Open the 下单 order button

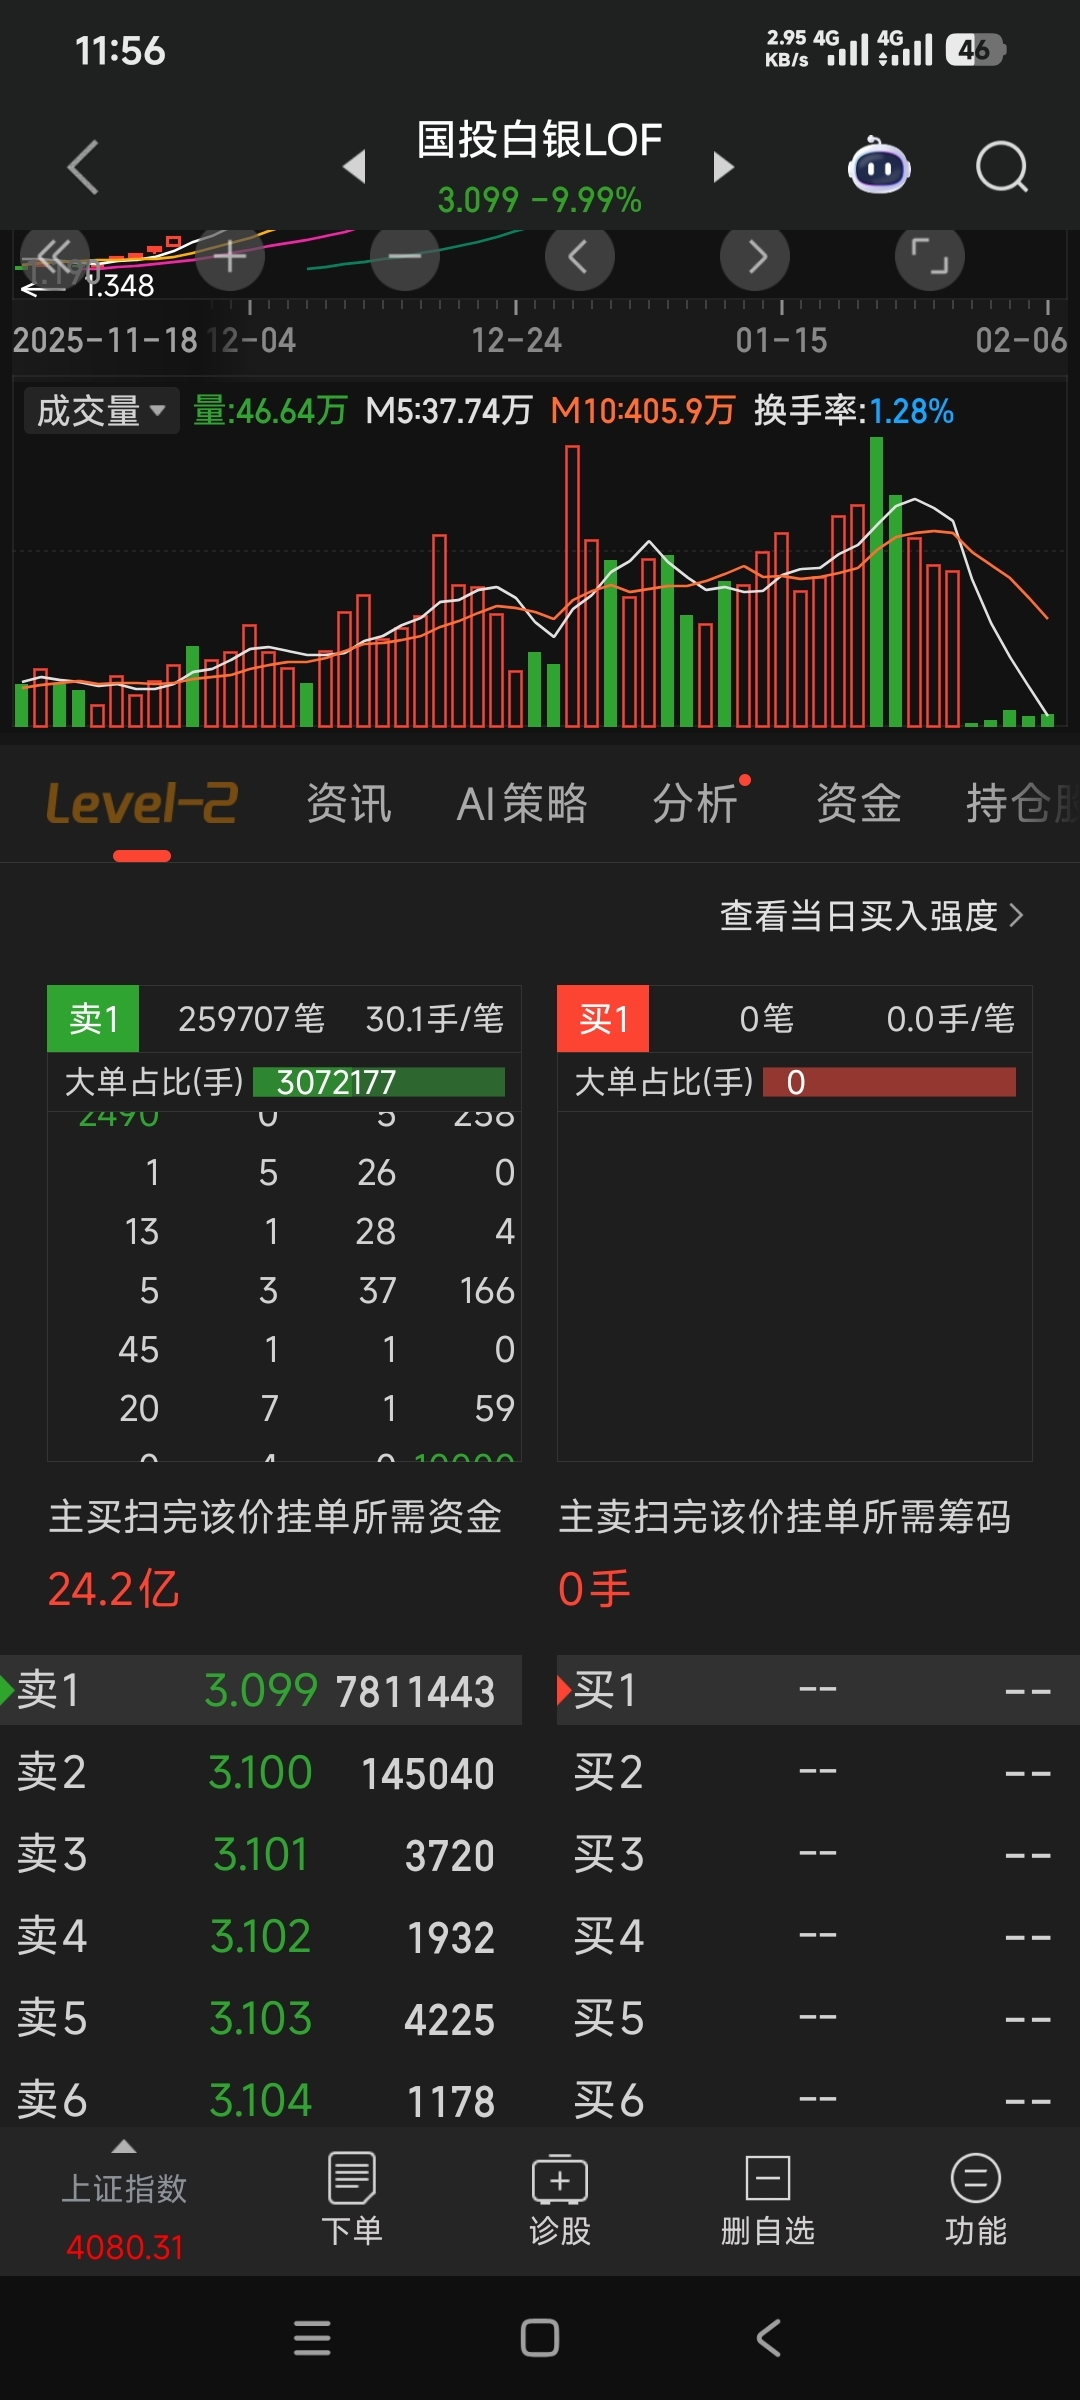click(x=352, y=2199)
